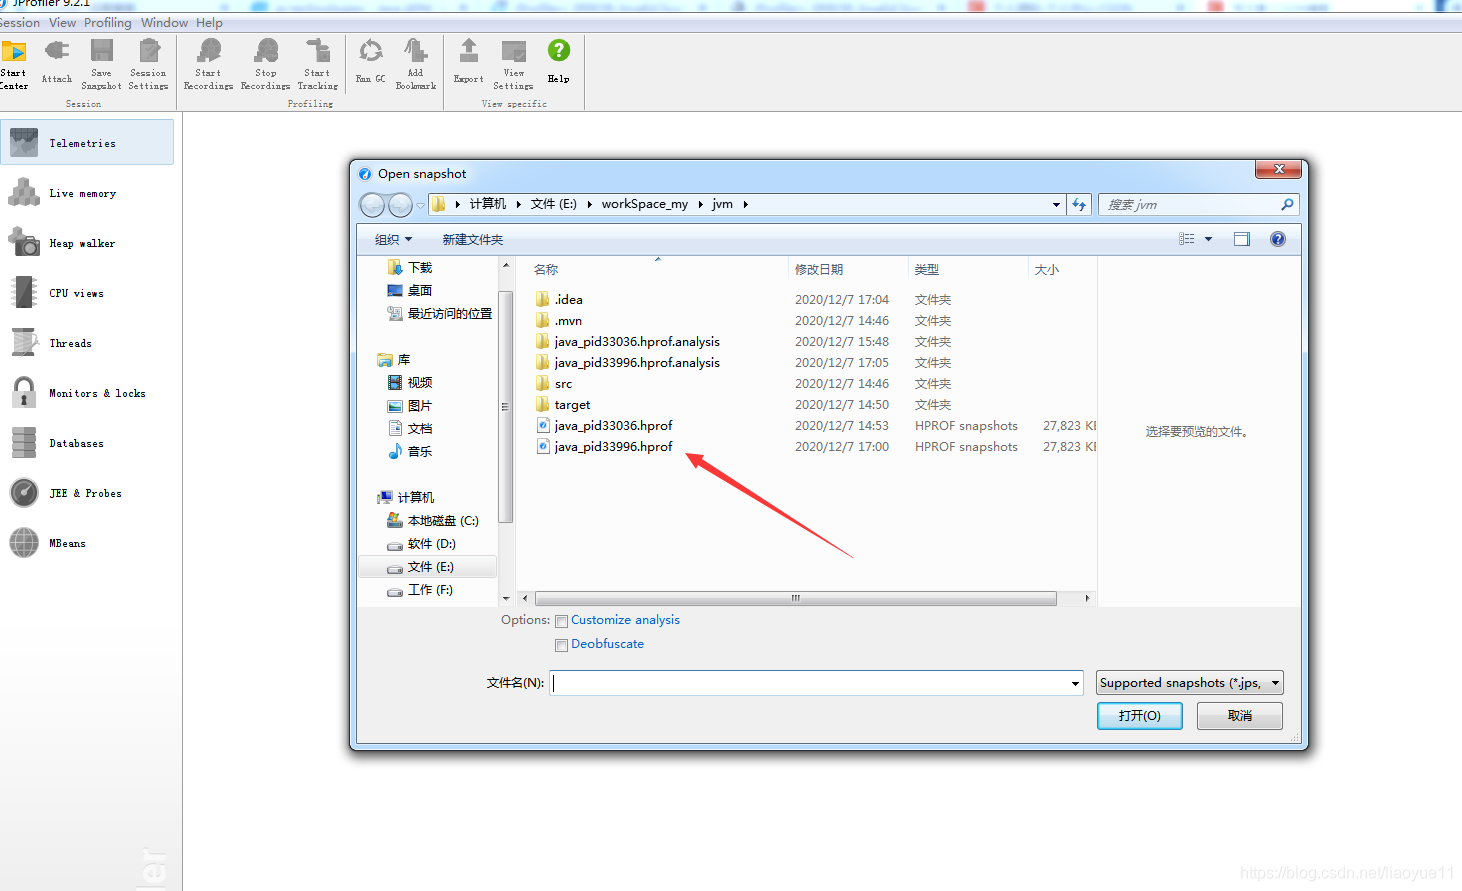Open the Live memory sidebar section
Screen dimensions: 1462x891
[x=87, y=193]
